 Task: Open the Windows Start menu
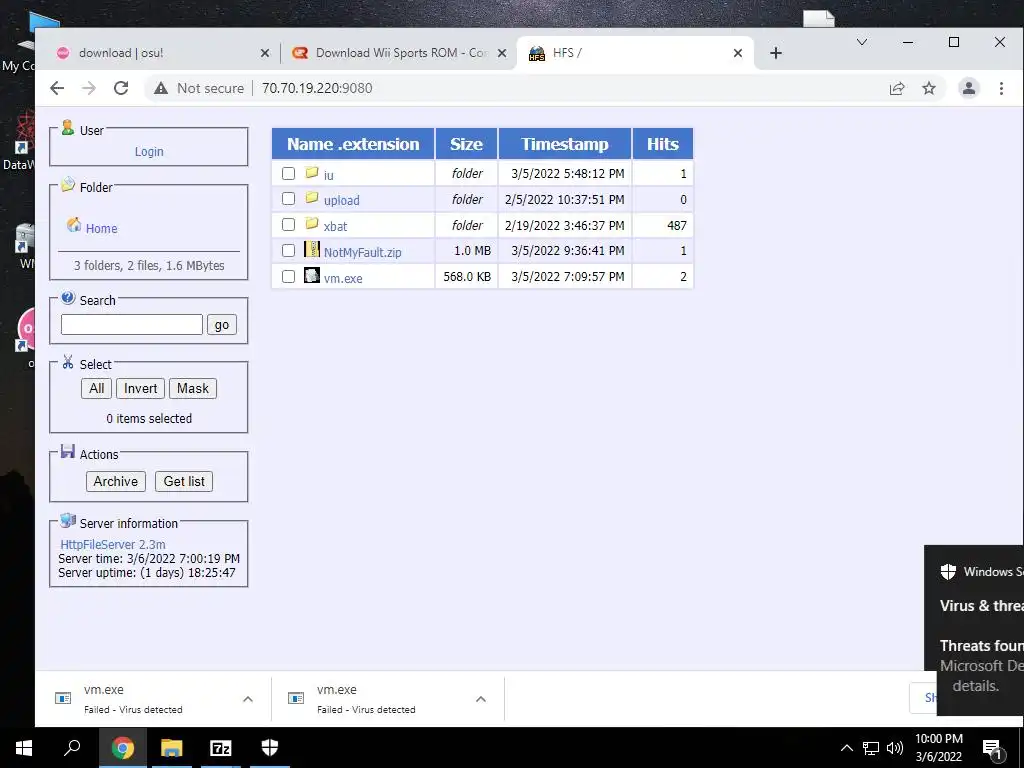24,748
